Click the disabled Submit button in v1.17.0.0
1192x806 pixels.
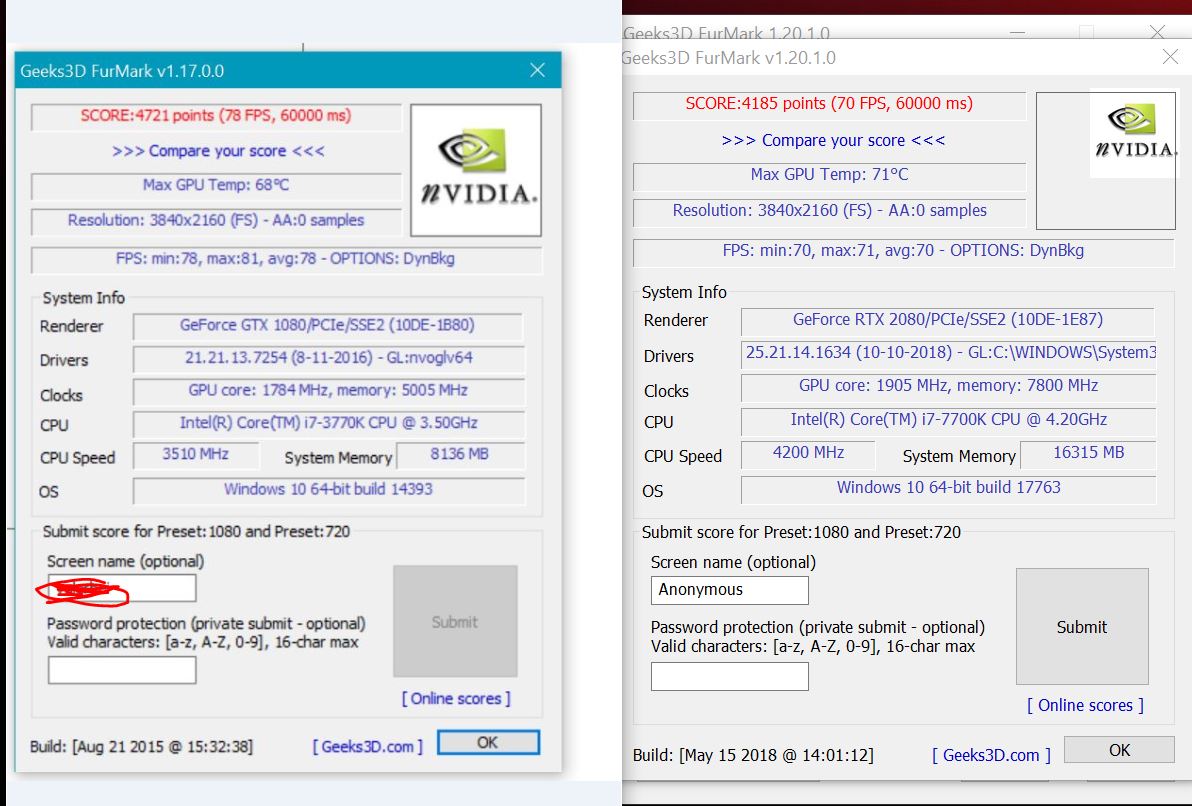455,621
